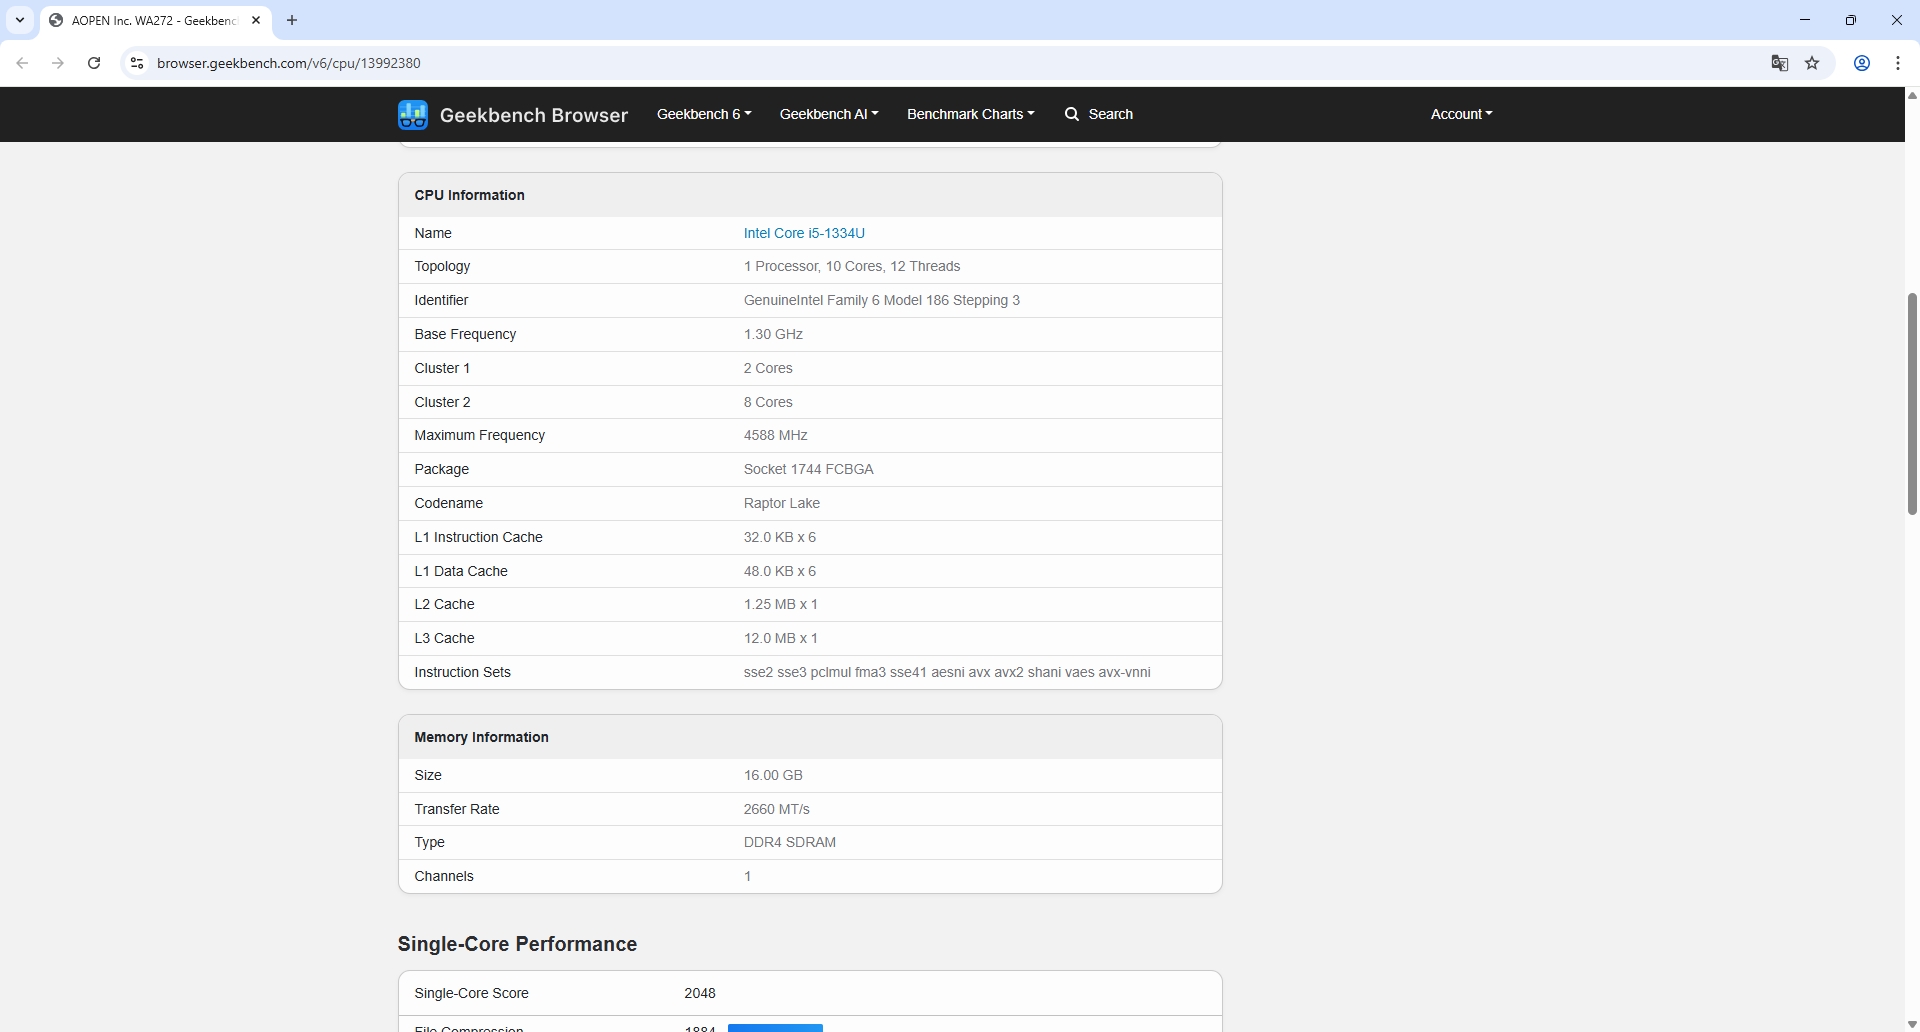This screenshot has height=1032, width=1920.
Task: Click the 'DDR4 SDRAM' memory type value
Action: click(x=790, y=842)
